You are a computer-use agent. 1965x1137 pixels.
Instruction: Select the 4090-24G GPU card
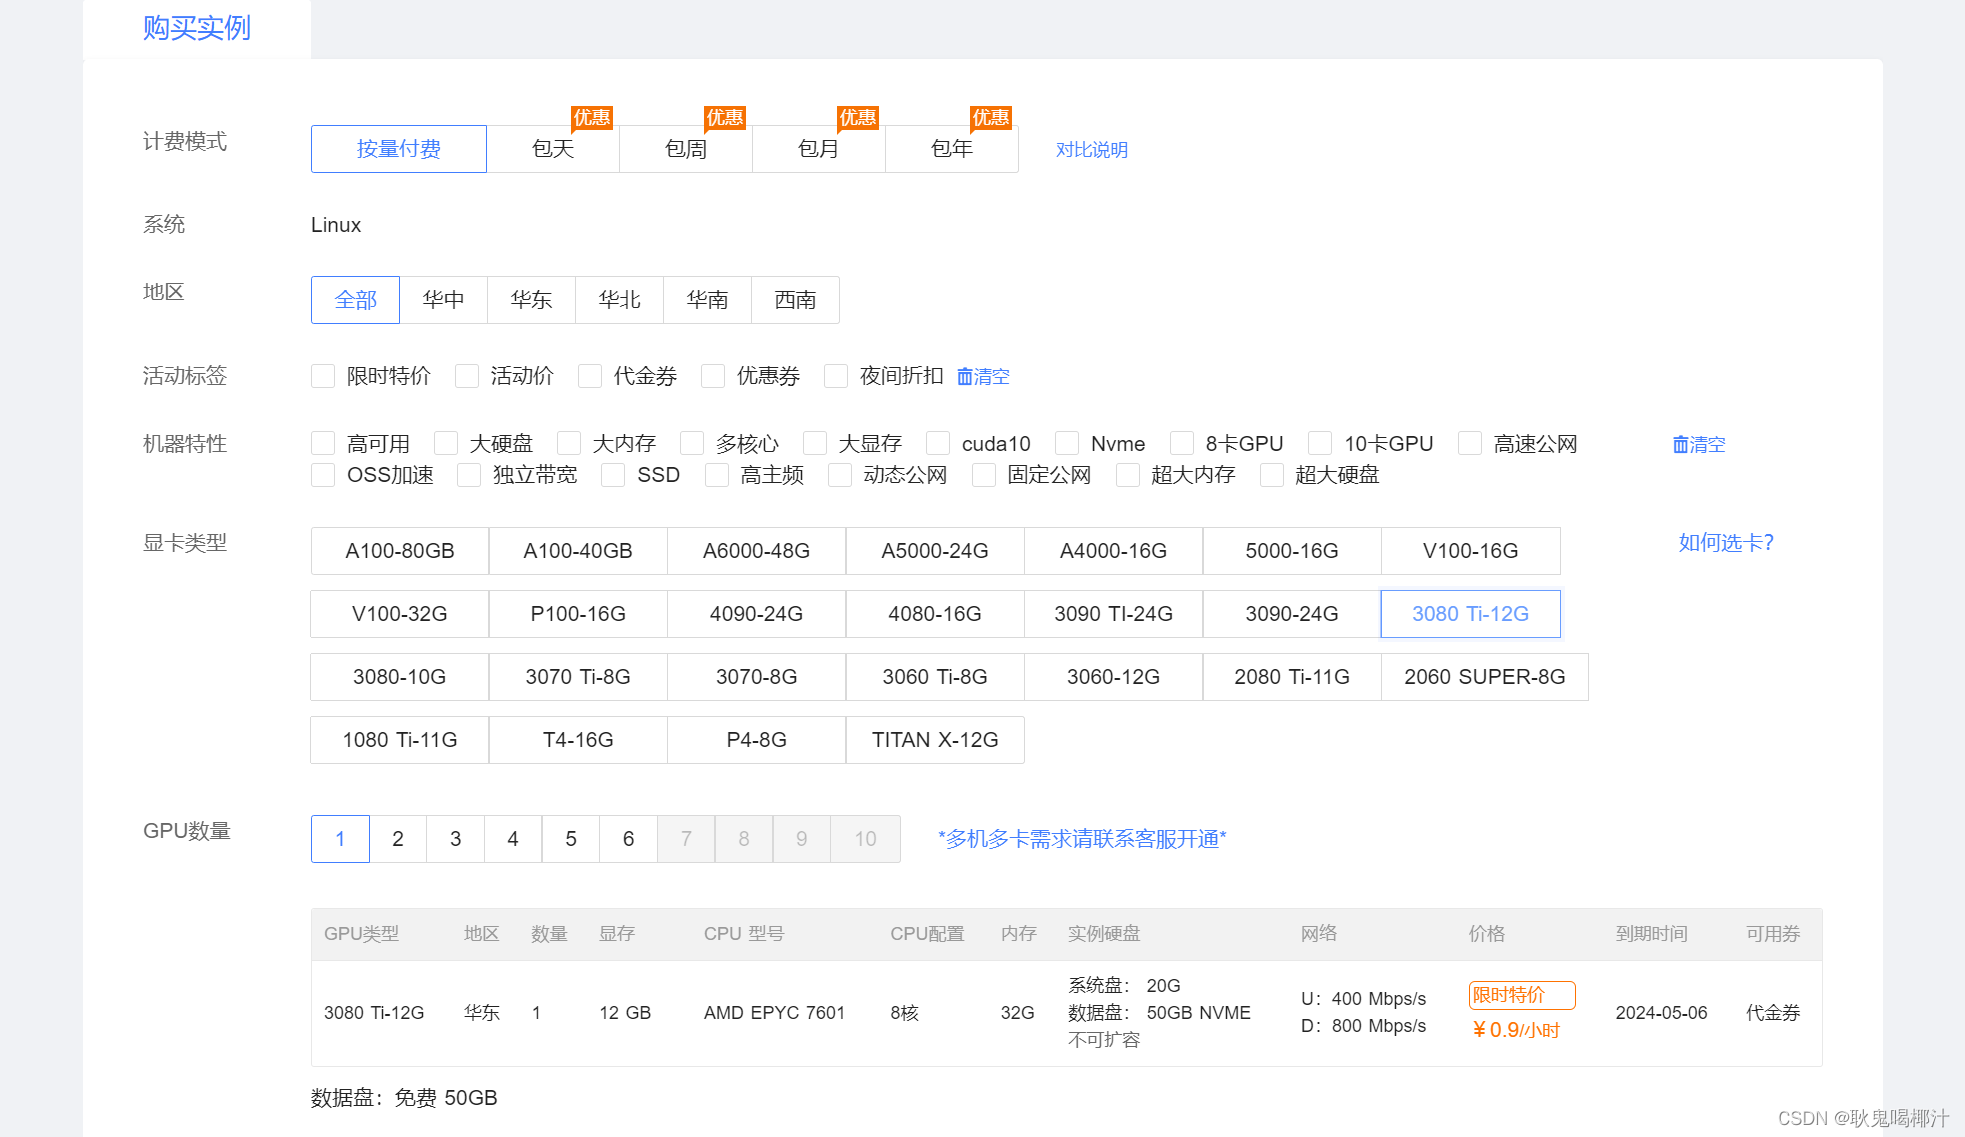point(756,614)
